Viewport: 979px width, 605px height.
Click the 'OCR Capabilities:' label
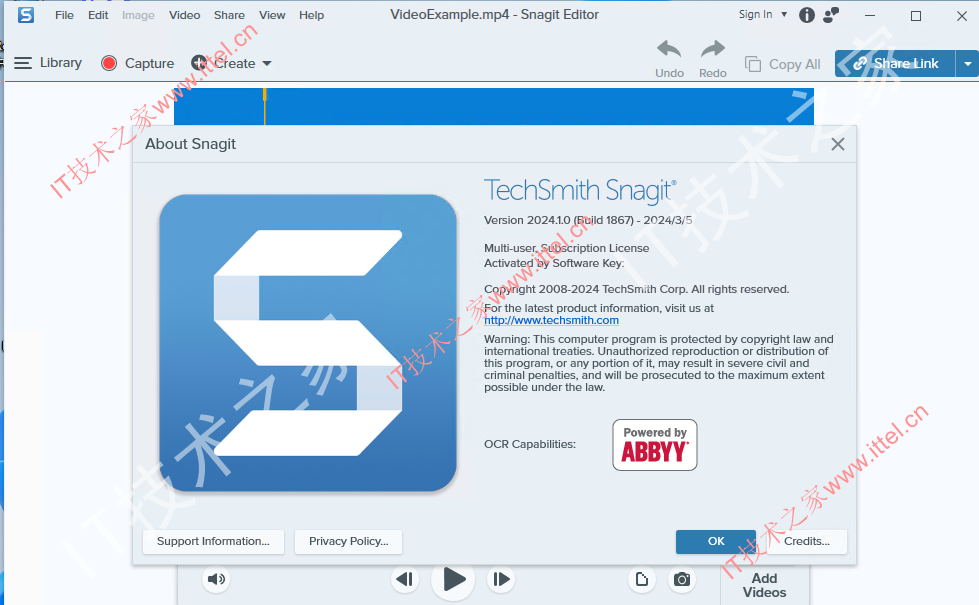point(530,445)
